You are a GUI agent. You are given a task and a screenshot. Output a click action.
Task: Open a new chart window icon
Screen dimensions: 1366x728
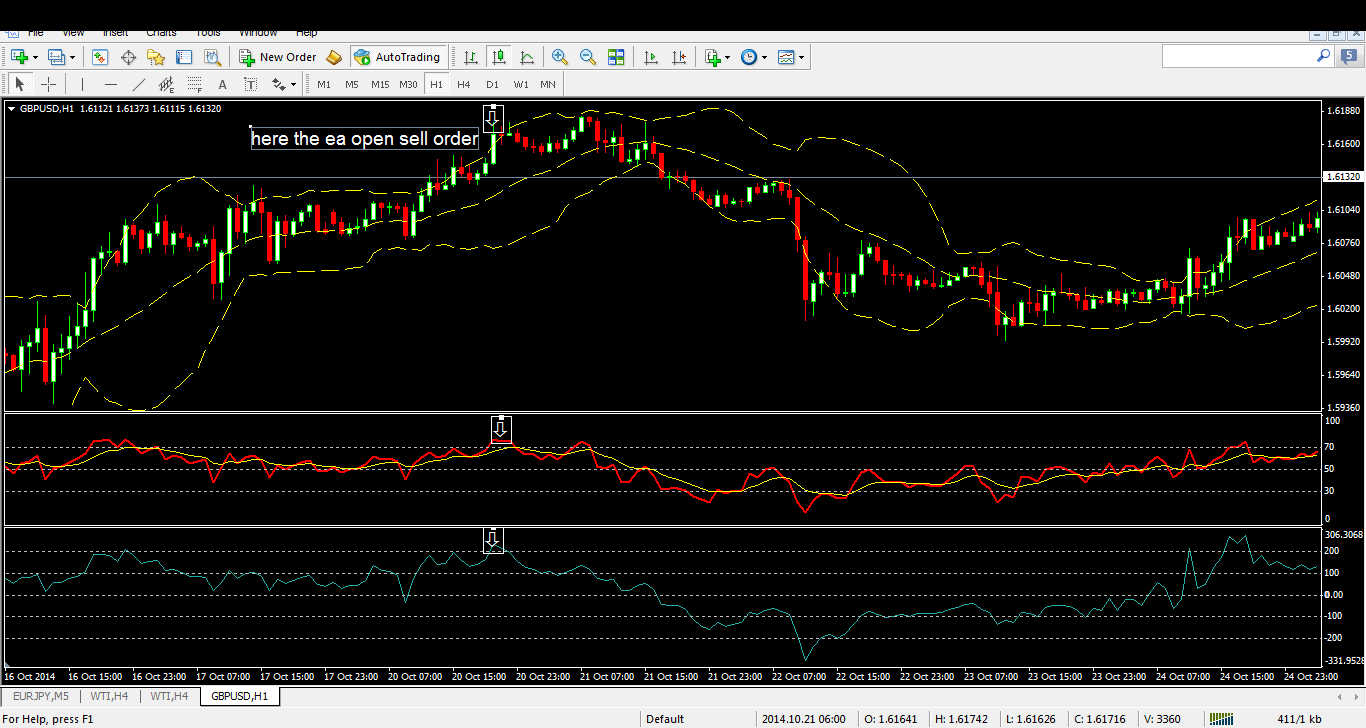point(19,57)
